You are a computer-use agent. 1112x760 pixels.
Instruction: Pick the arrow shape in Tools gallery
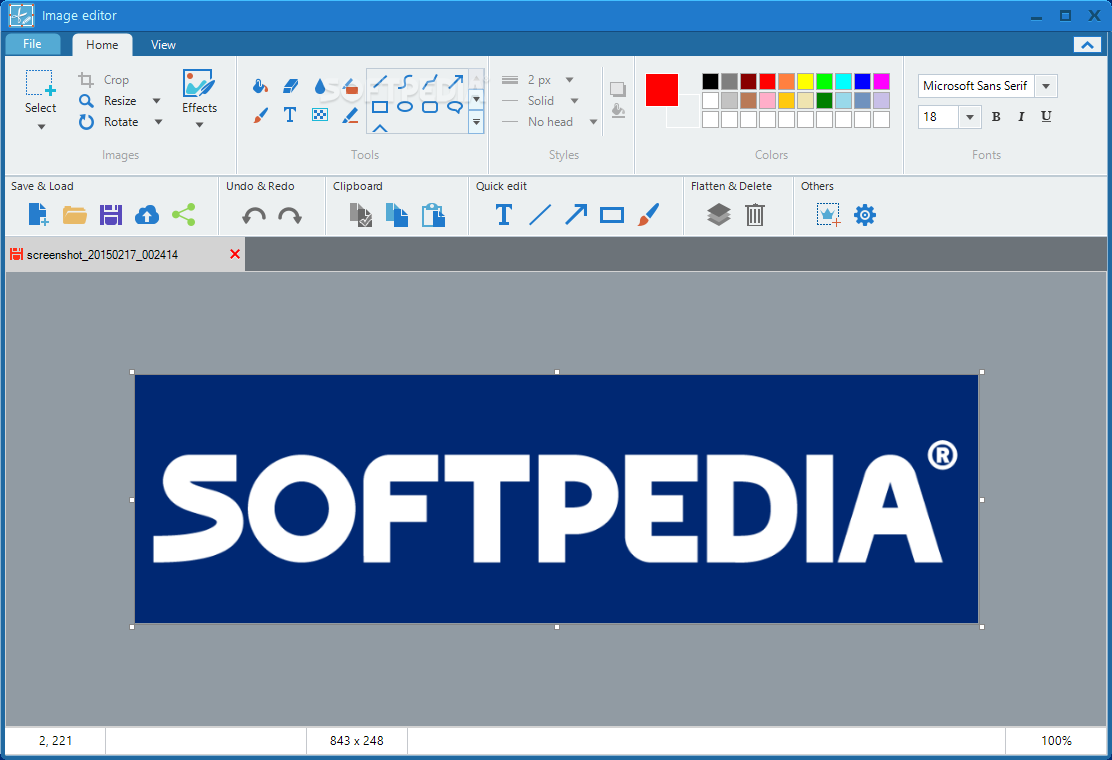click(x=455, y=82)
